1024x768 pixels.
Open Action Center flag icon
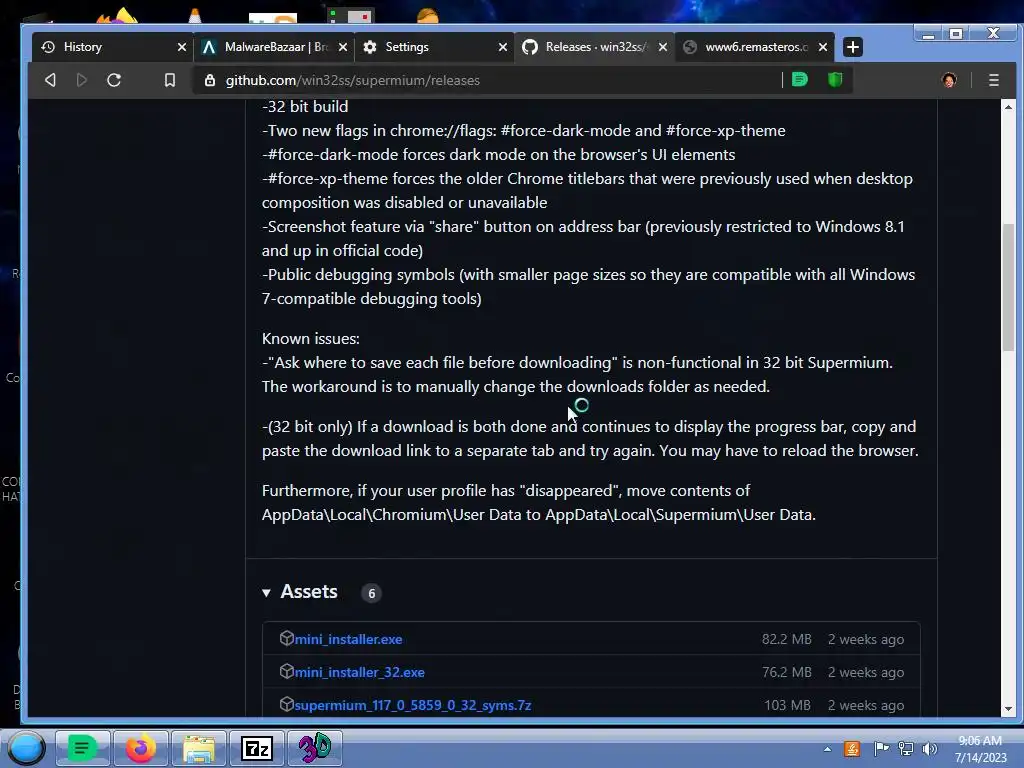881,749
